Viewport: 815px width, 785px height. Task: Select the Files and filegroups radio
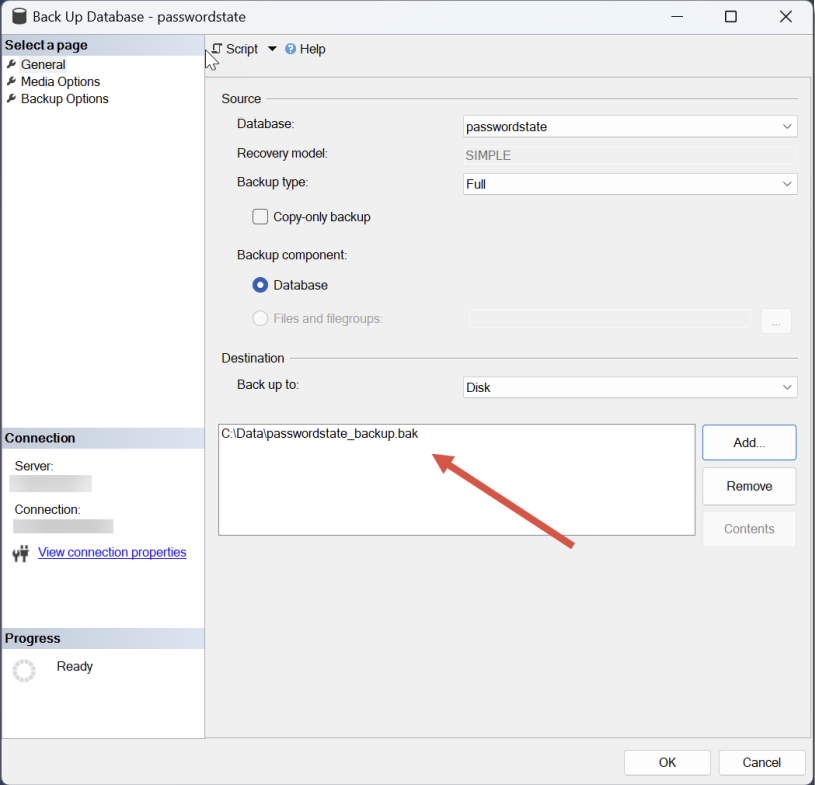(260, 318)
